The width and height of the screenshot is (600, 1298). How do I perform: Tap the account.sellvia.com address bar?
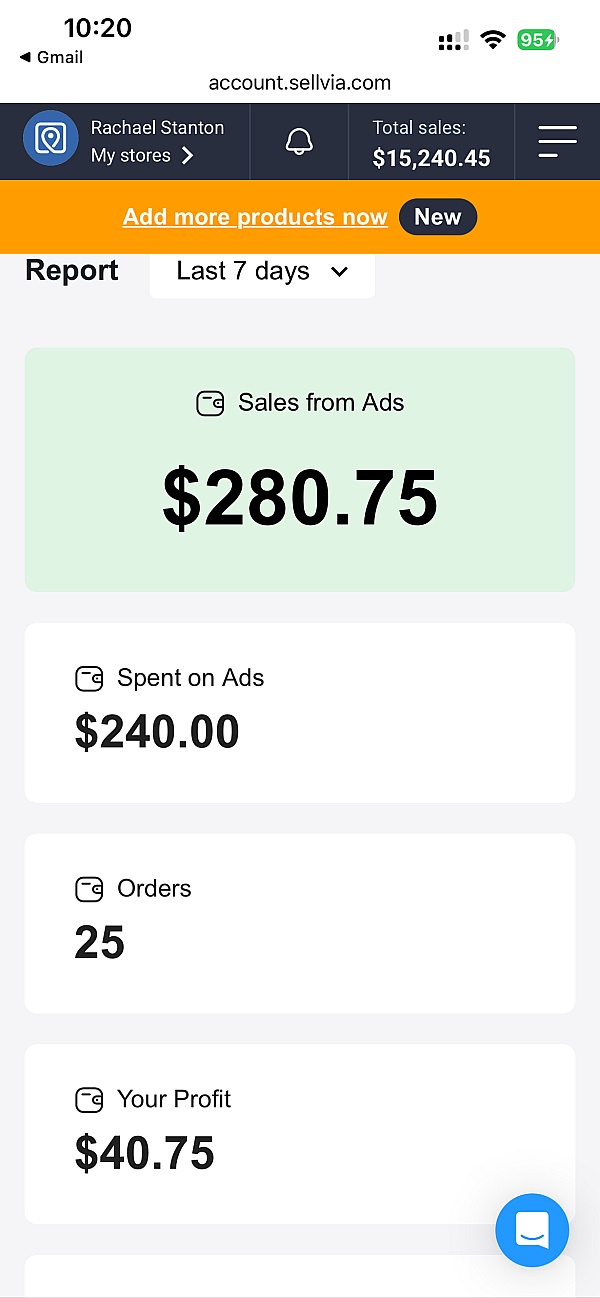(x=300, y=83)
